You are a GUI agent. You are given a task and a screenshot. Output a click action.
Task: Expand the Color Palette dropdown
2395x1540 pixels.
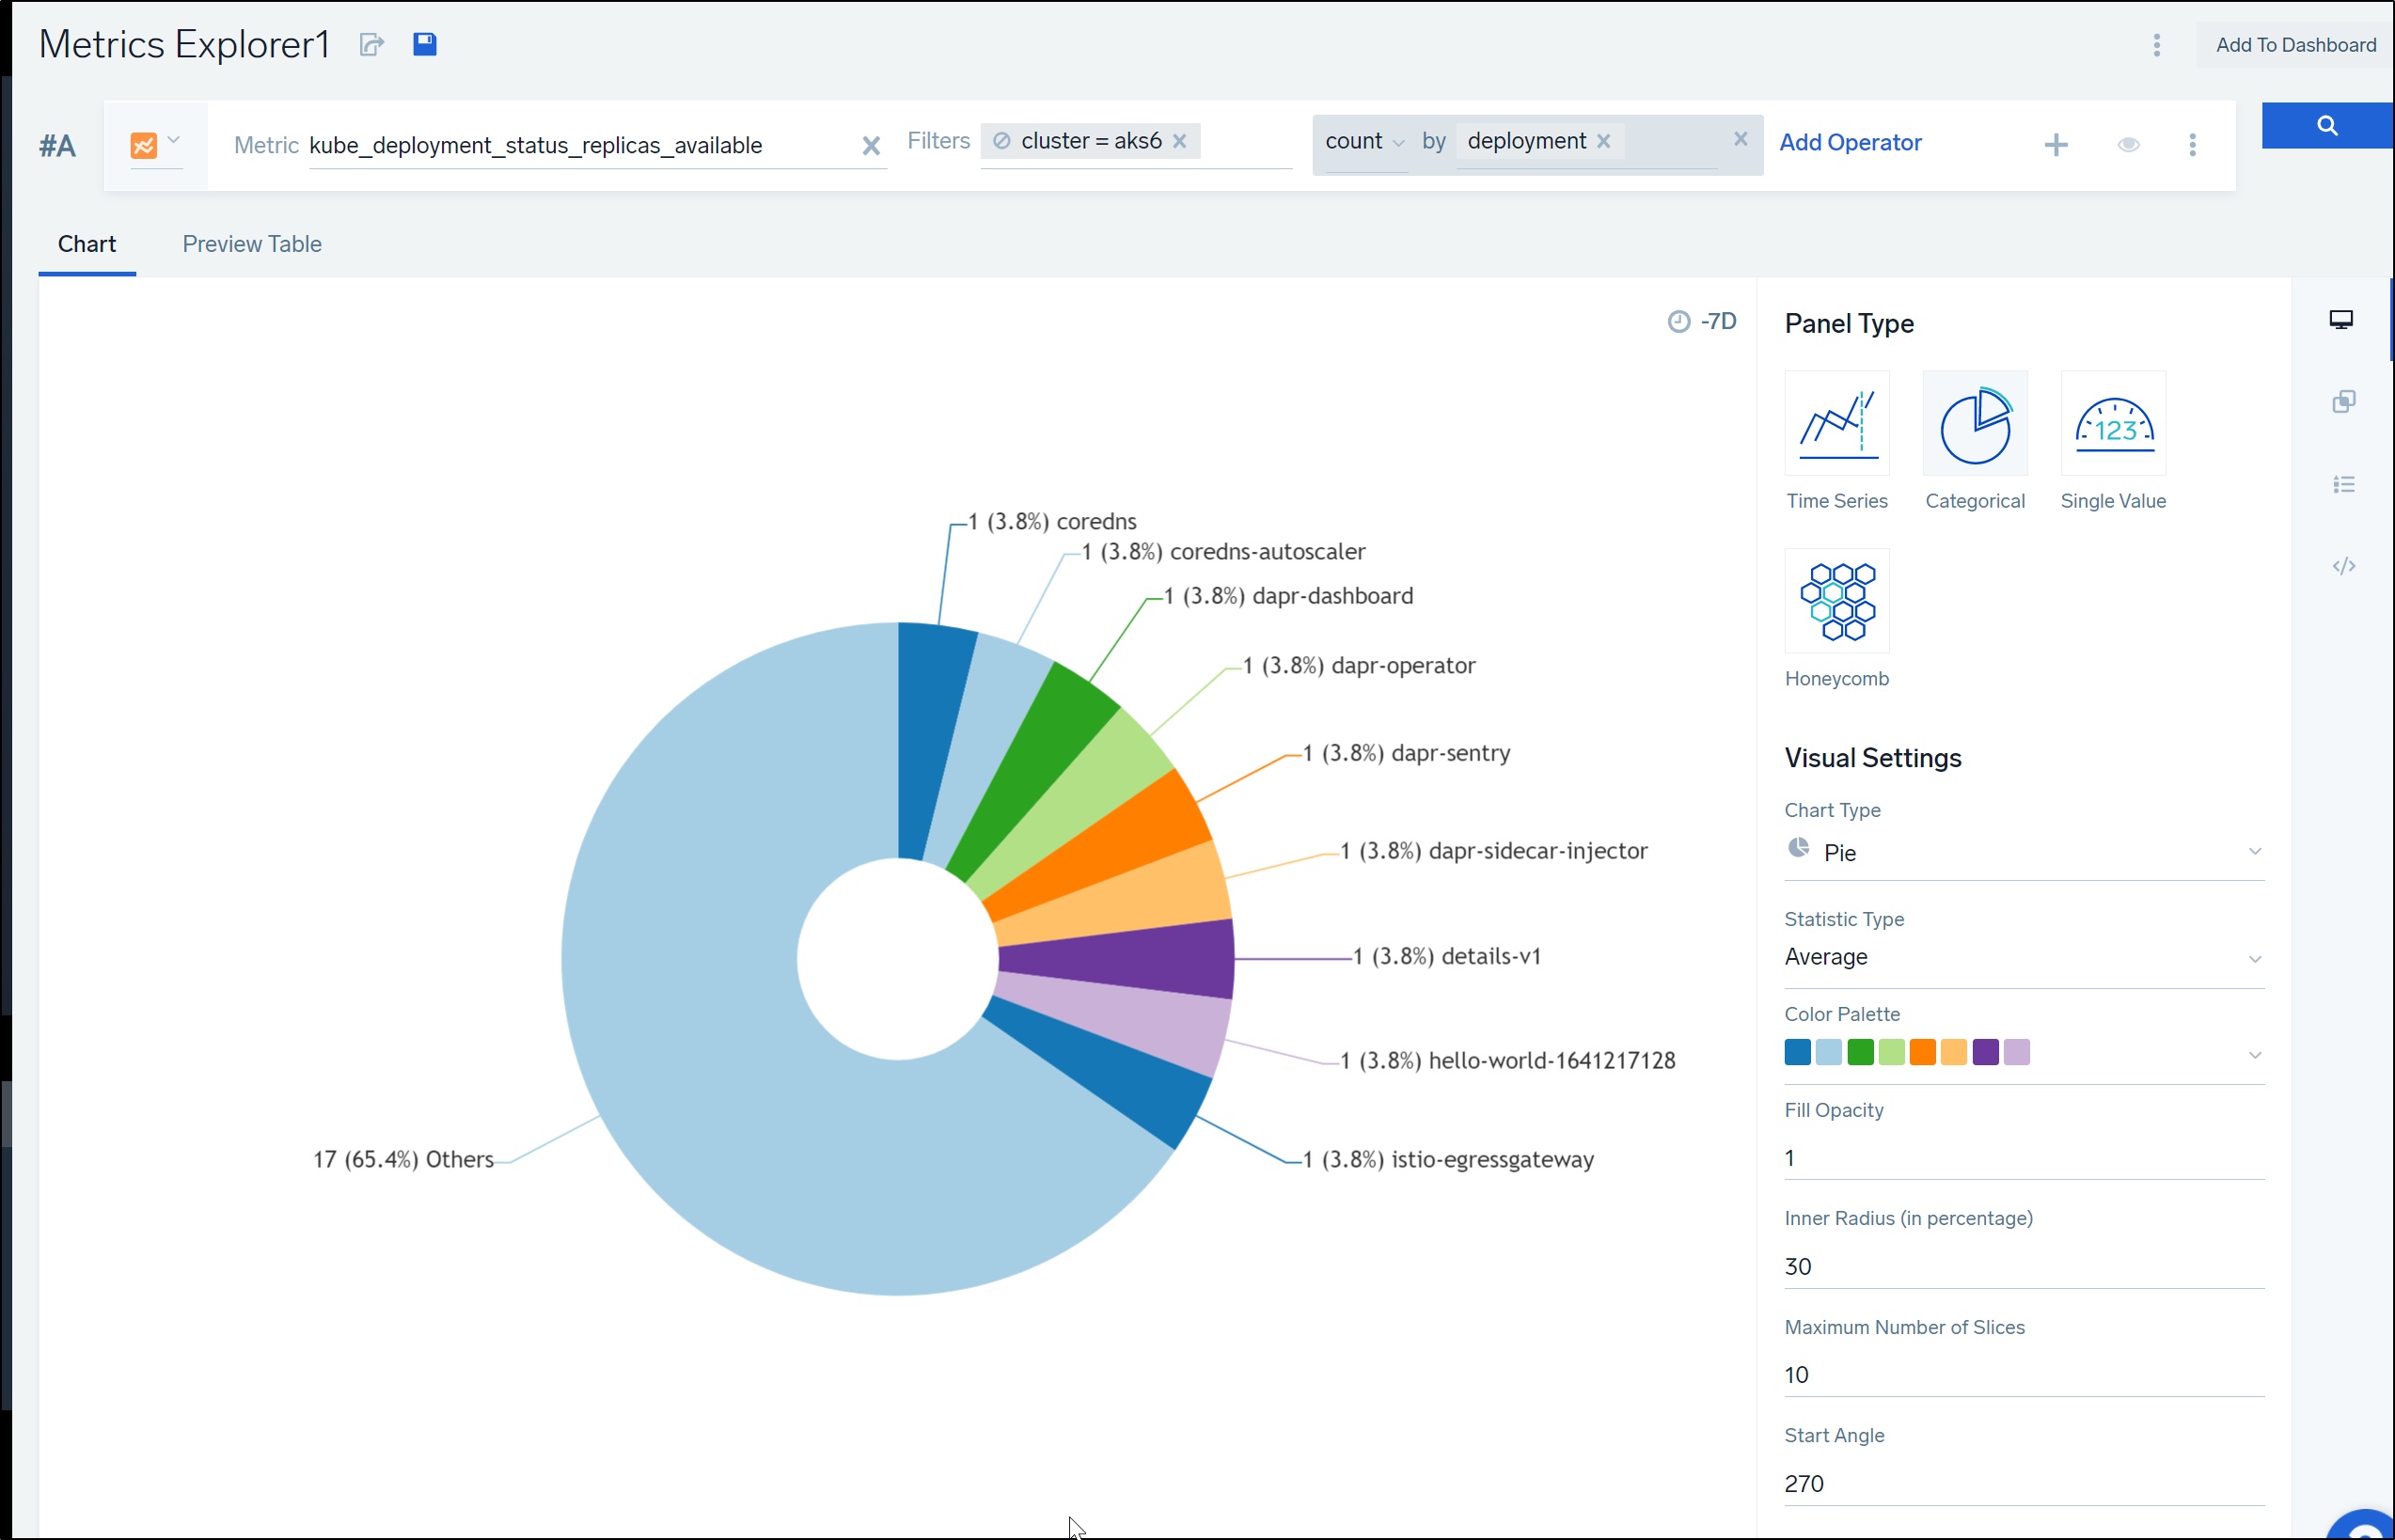(x=2254, y=1055)
